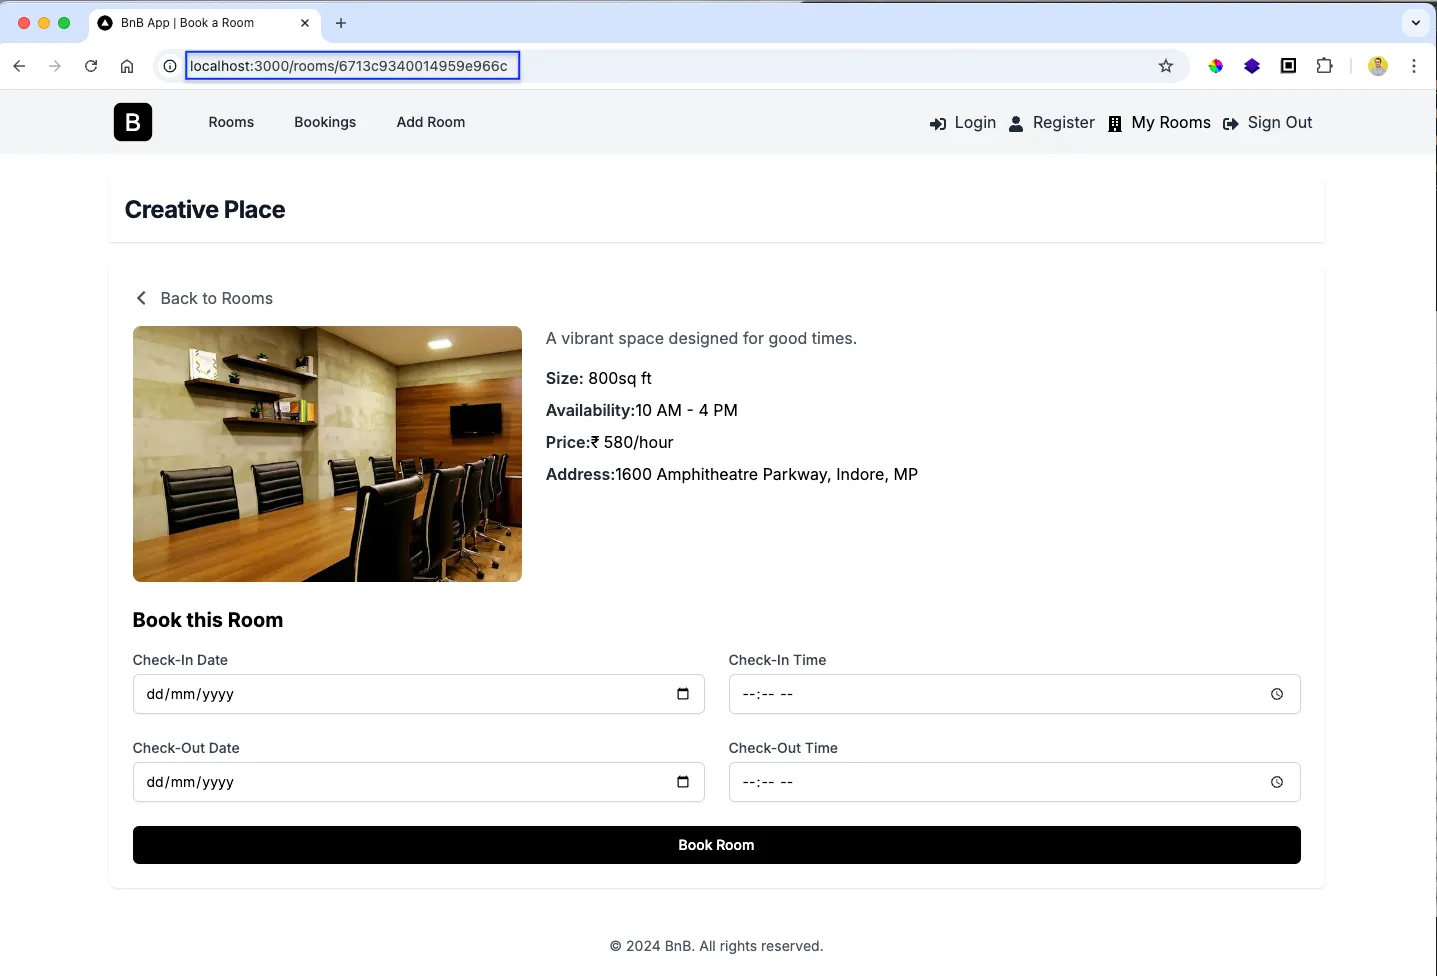Click the BnB 'B' logo icon
Screen dimensions: 1437x976
tap(133, 122)
